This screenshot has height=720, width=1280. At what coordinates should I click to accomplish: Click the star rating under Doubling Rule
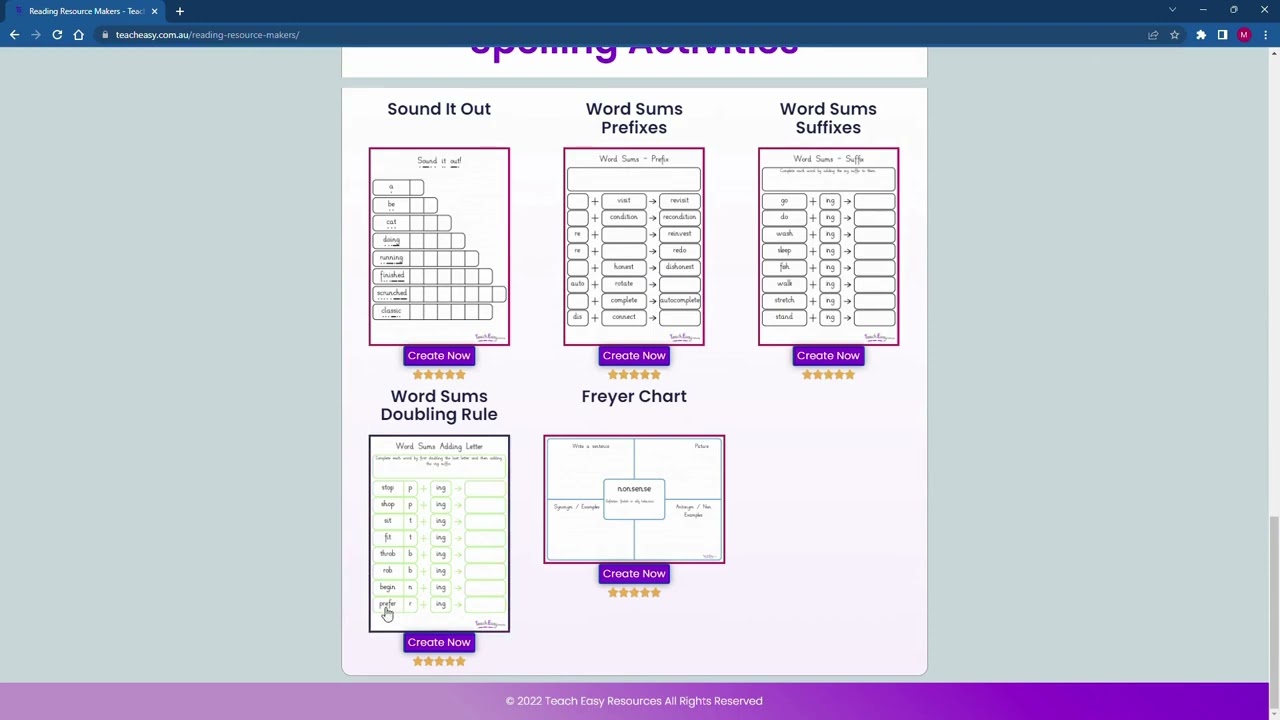point(439,662)
